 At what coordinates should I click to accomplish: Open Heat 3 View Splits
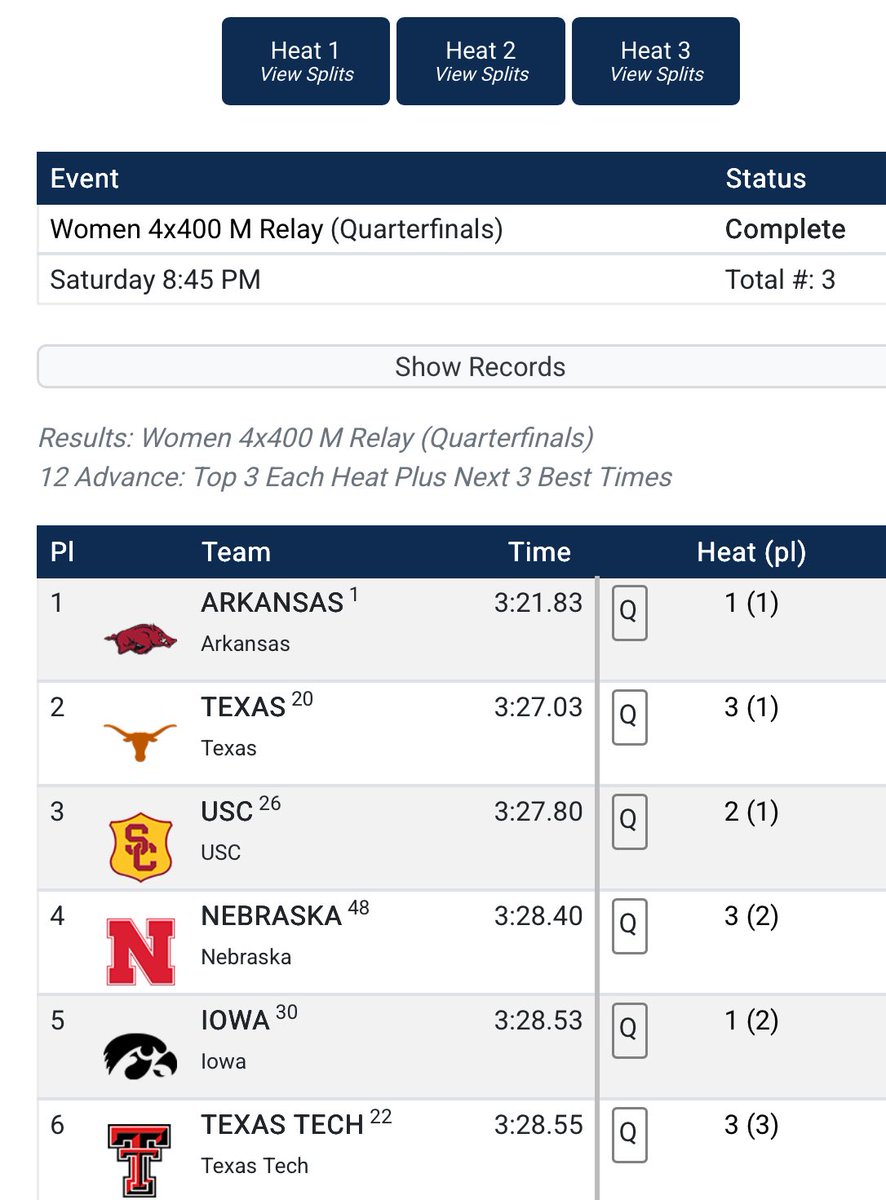point(656,61)
